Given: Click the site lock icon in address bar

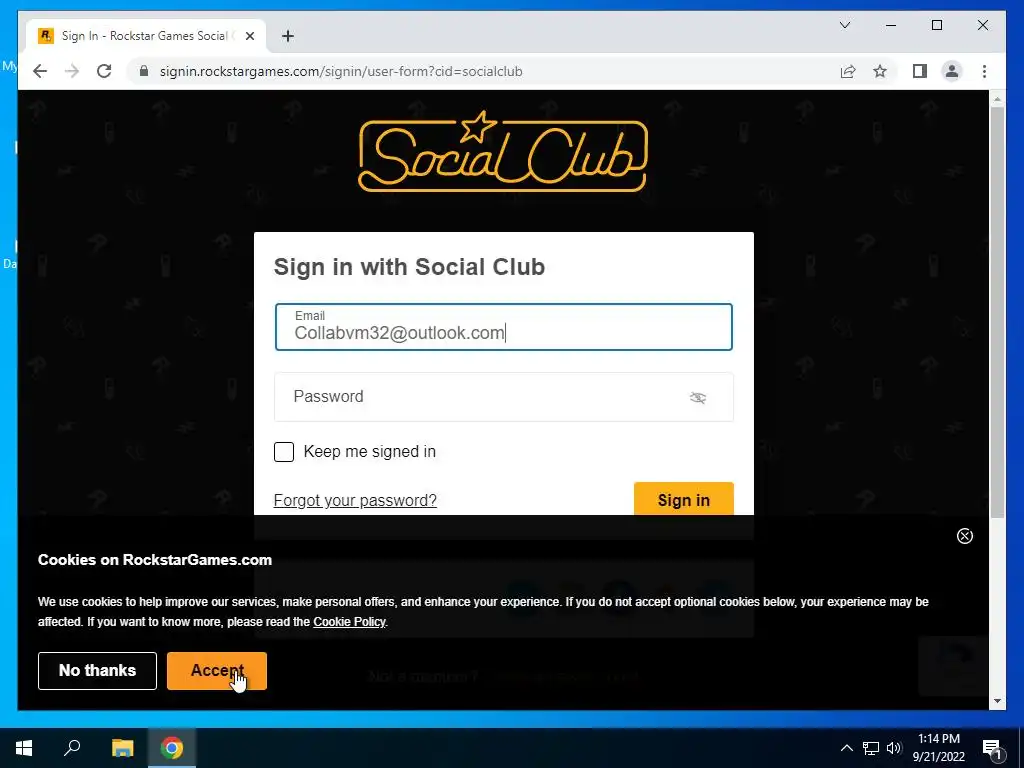Looking at the screenshot, I should tap(144, 71).
